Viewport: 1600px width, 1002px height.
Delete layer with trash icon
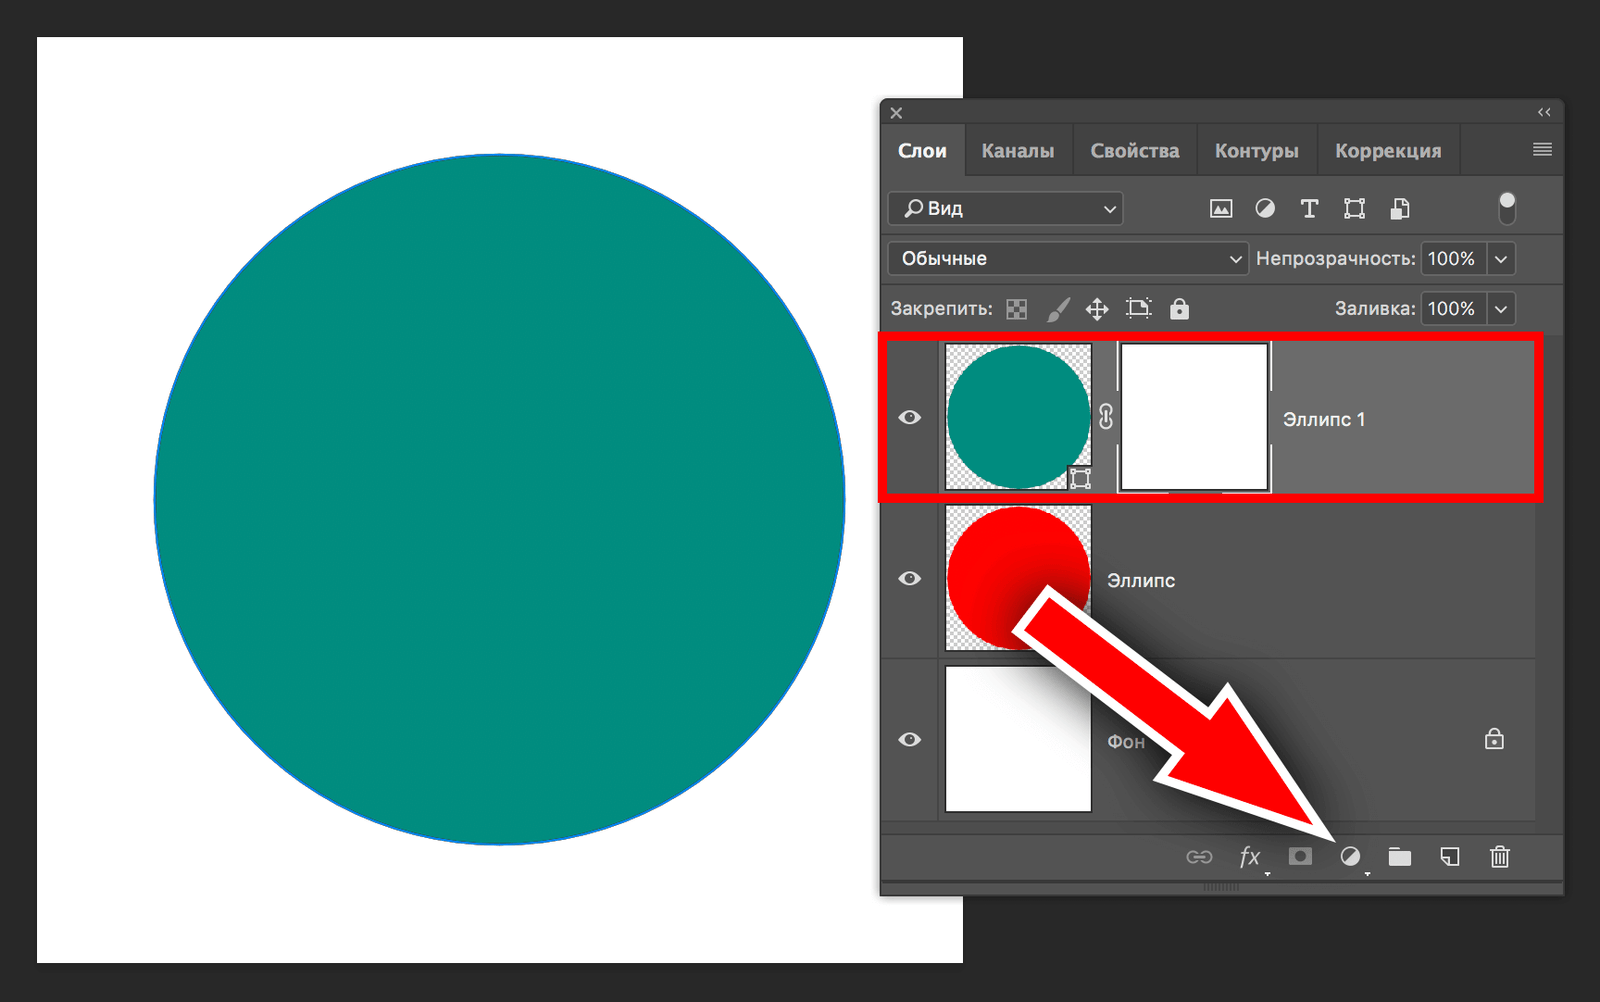1500,857
